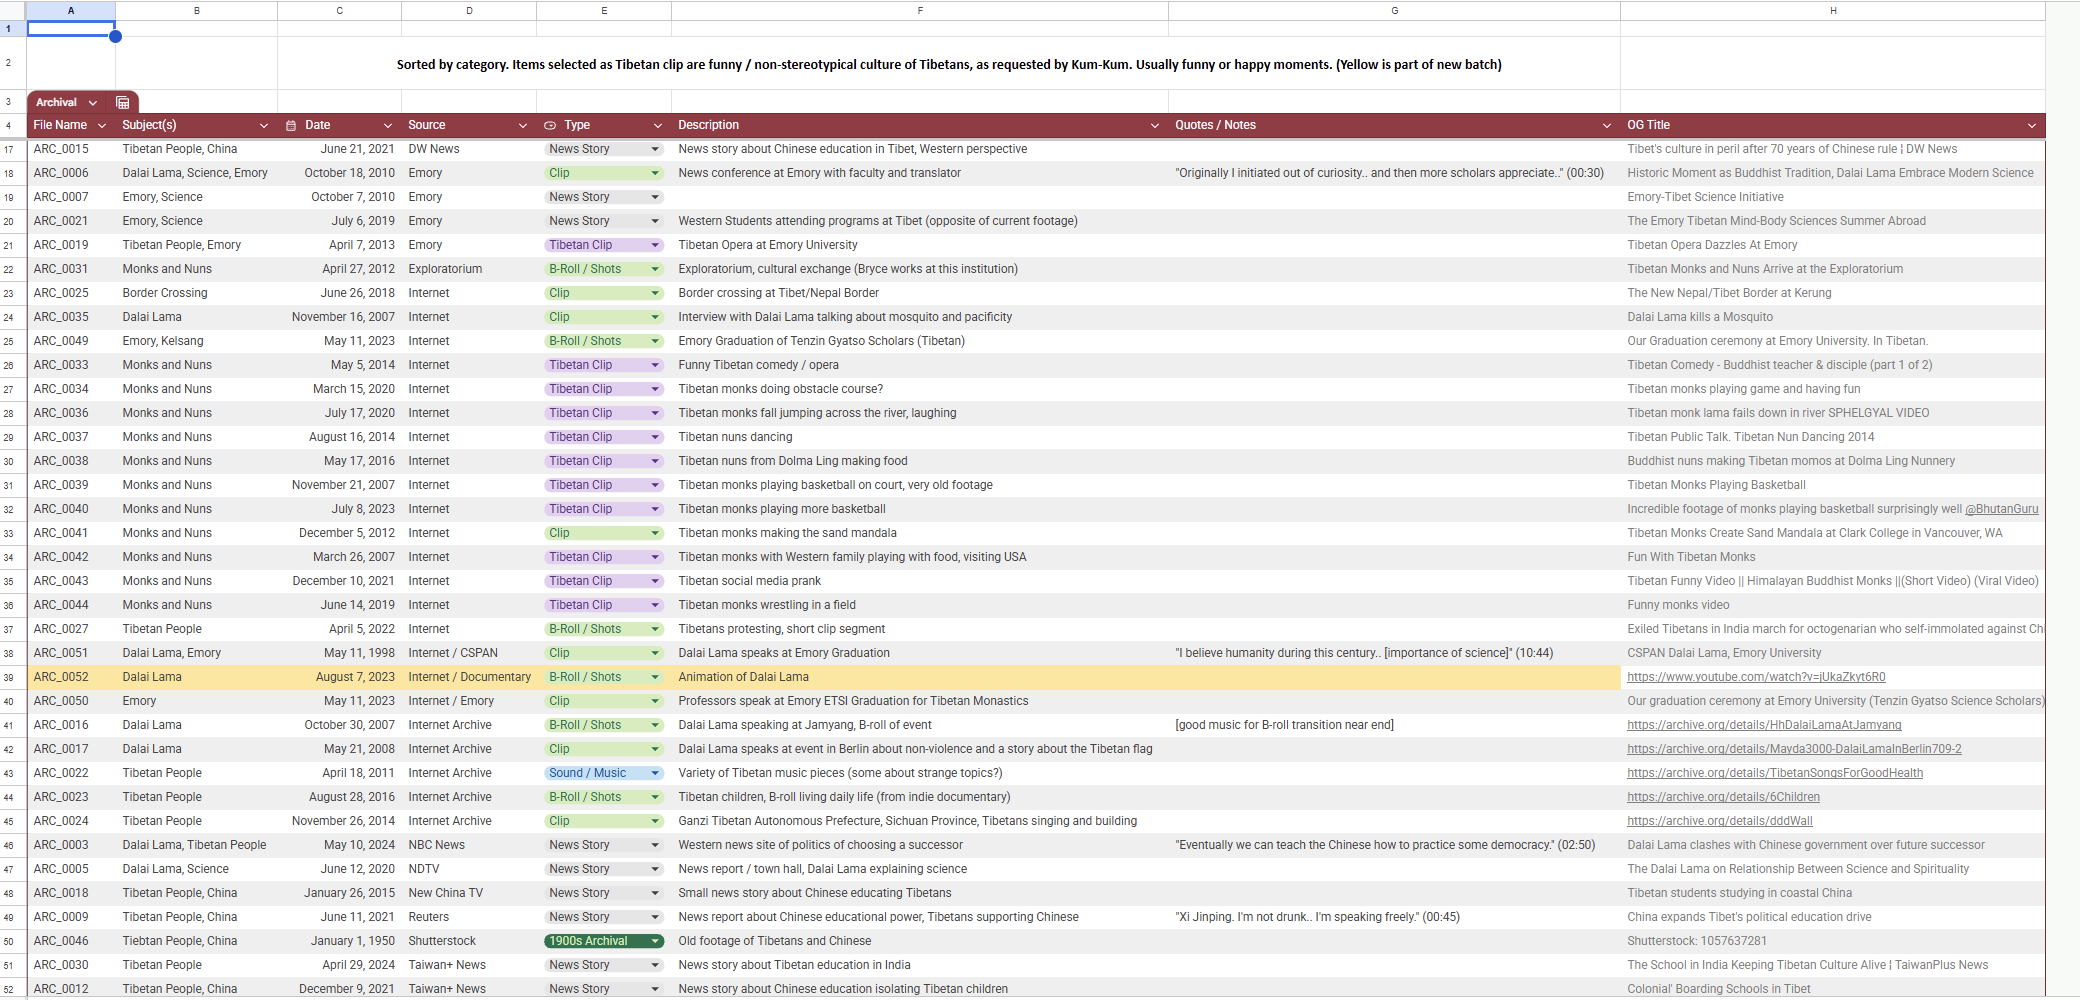
Task: Select the quote cell starting 'Xi Jinping'
Action: [x=1394, y=917]
